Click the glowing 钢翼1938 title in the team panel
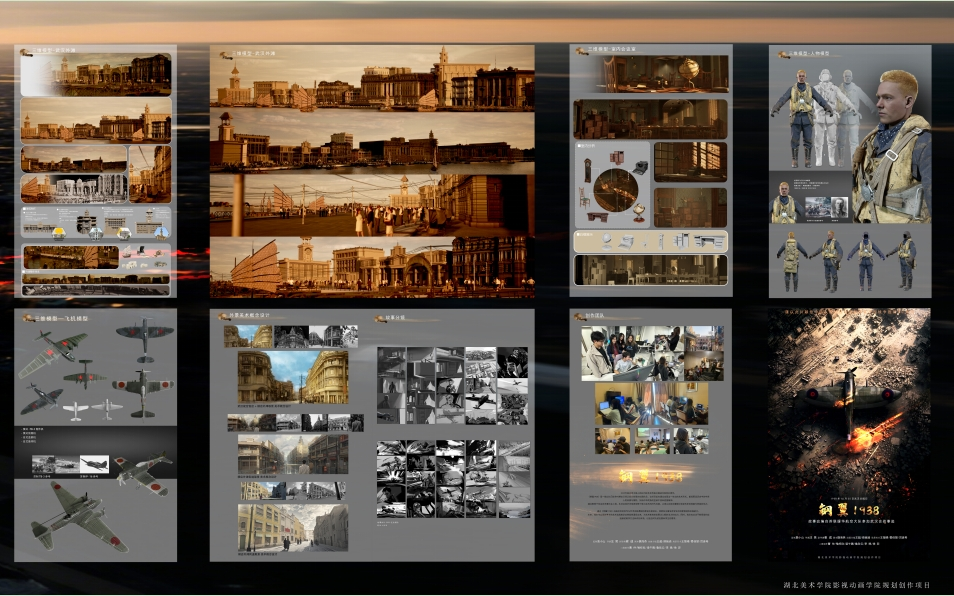This screenshot has height=596, width=954. pos(650,476)
